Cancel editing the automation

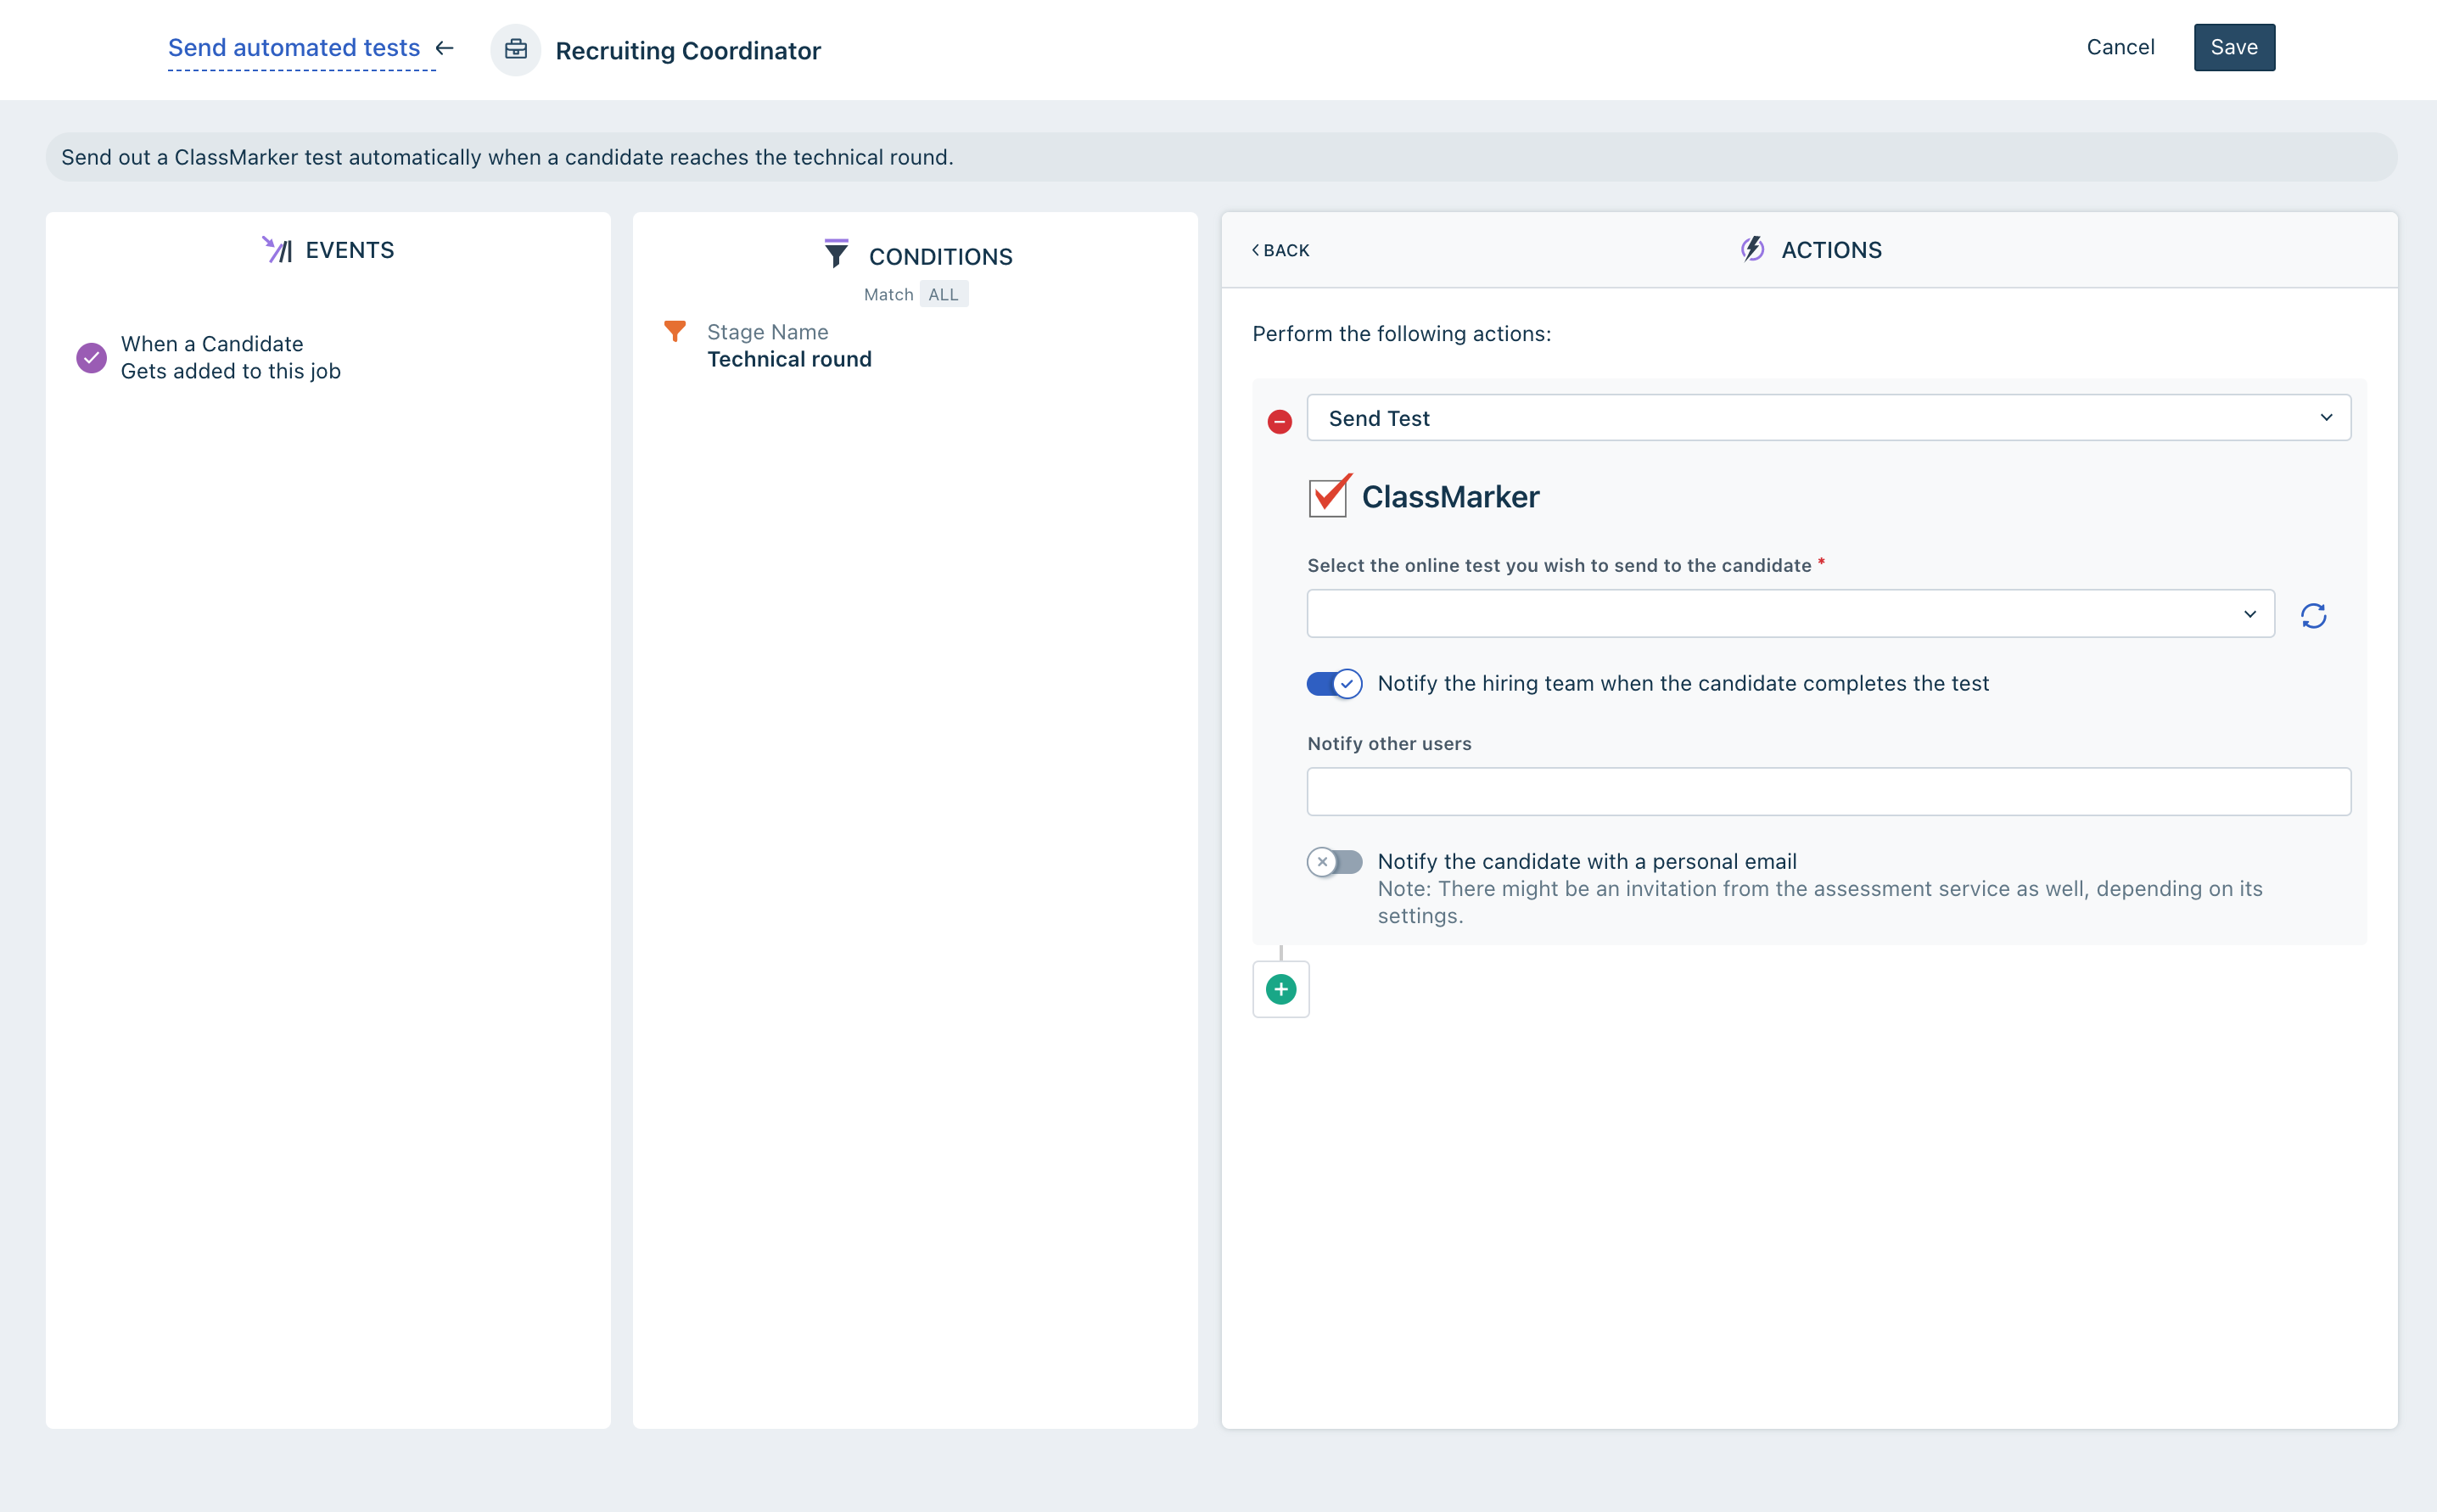point(2120,47)
